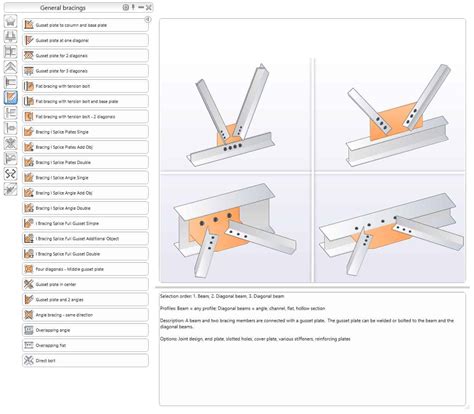Image resolution: width=474 pixels, height=414 pixels.
Task: Select the beam end plate category icon
Action: (10, 82)
